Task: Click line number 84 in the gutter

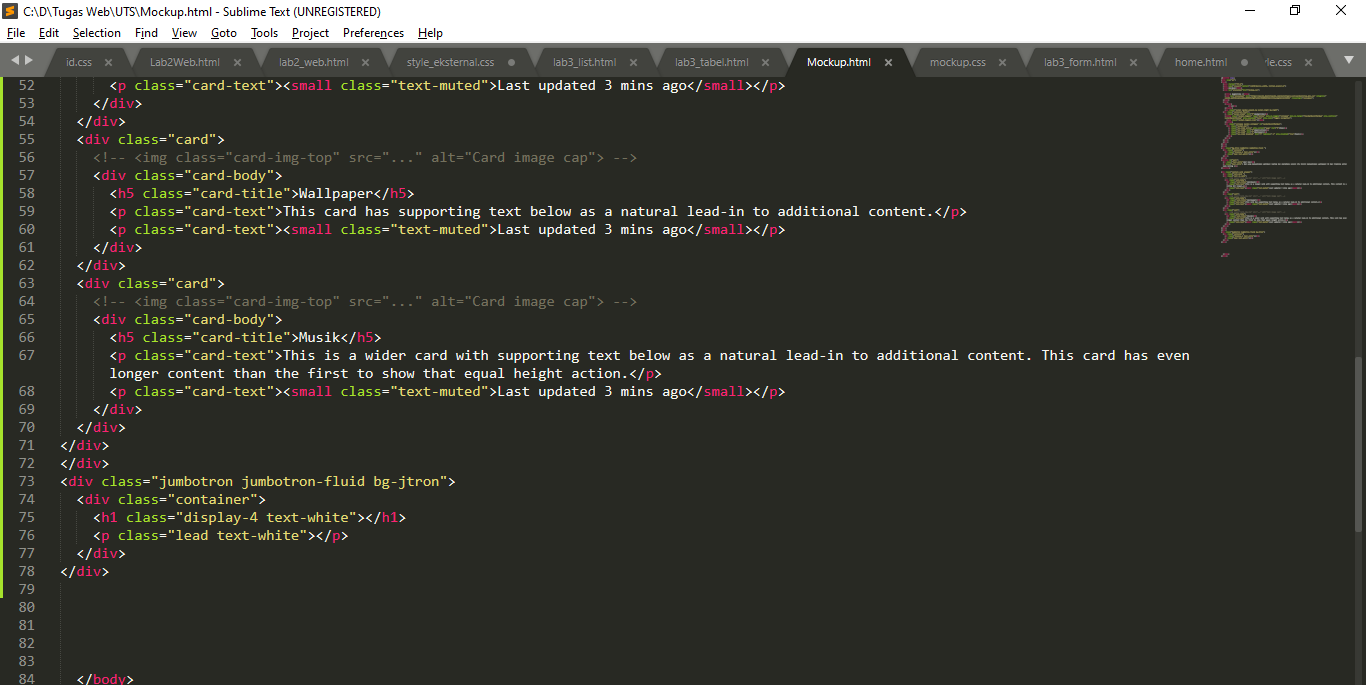Action: pos(26,679)
